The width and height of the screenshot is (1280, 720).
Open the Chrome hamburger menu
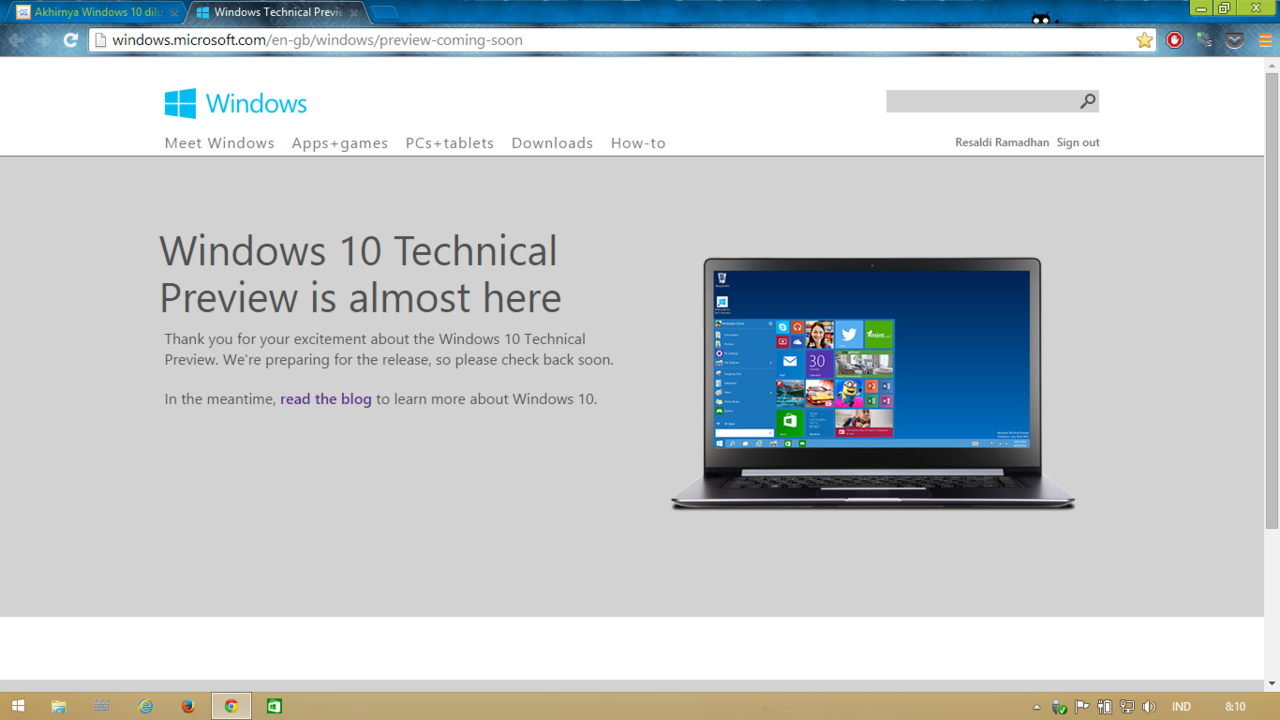[x=1265, y=40]
